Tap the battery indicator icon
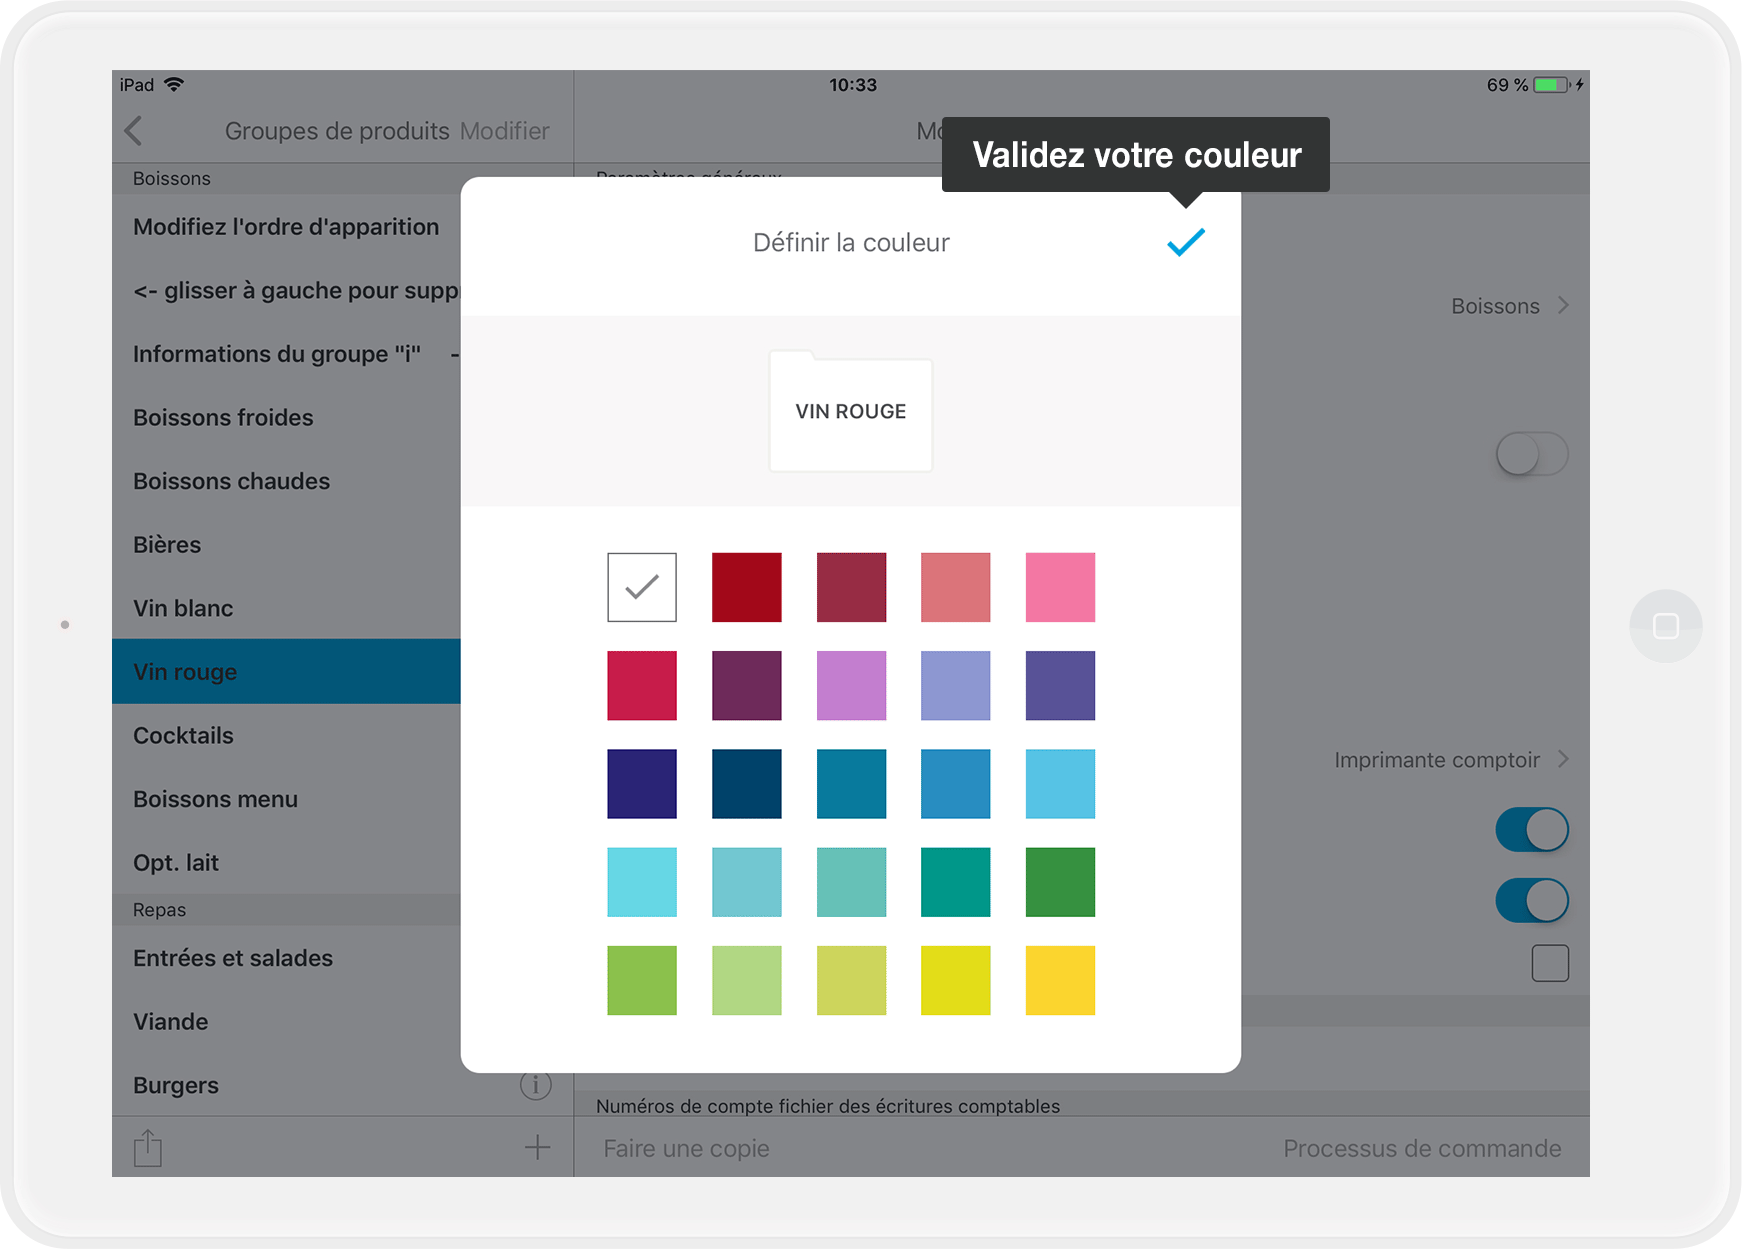 [x=1552, y=85]
